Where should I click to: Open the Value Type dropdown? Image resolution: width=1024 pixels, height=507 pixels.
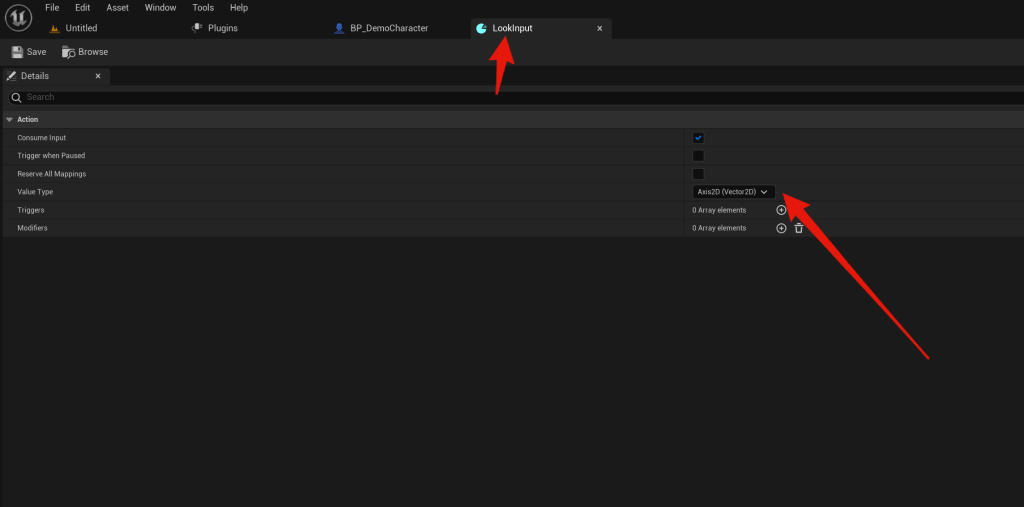(732, 192)
